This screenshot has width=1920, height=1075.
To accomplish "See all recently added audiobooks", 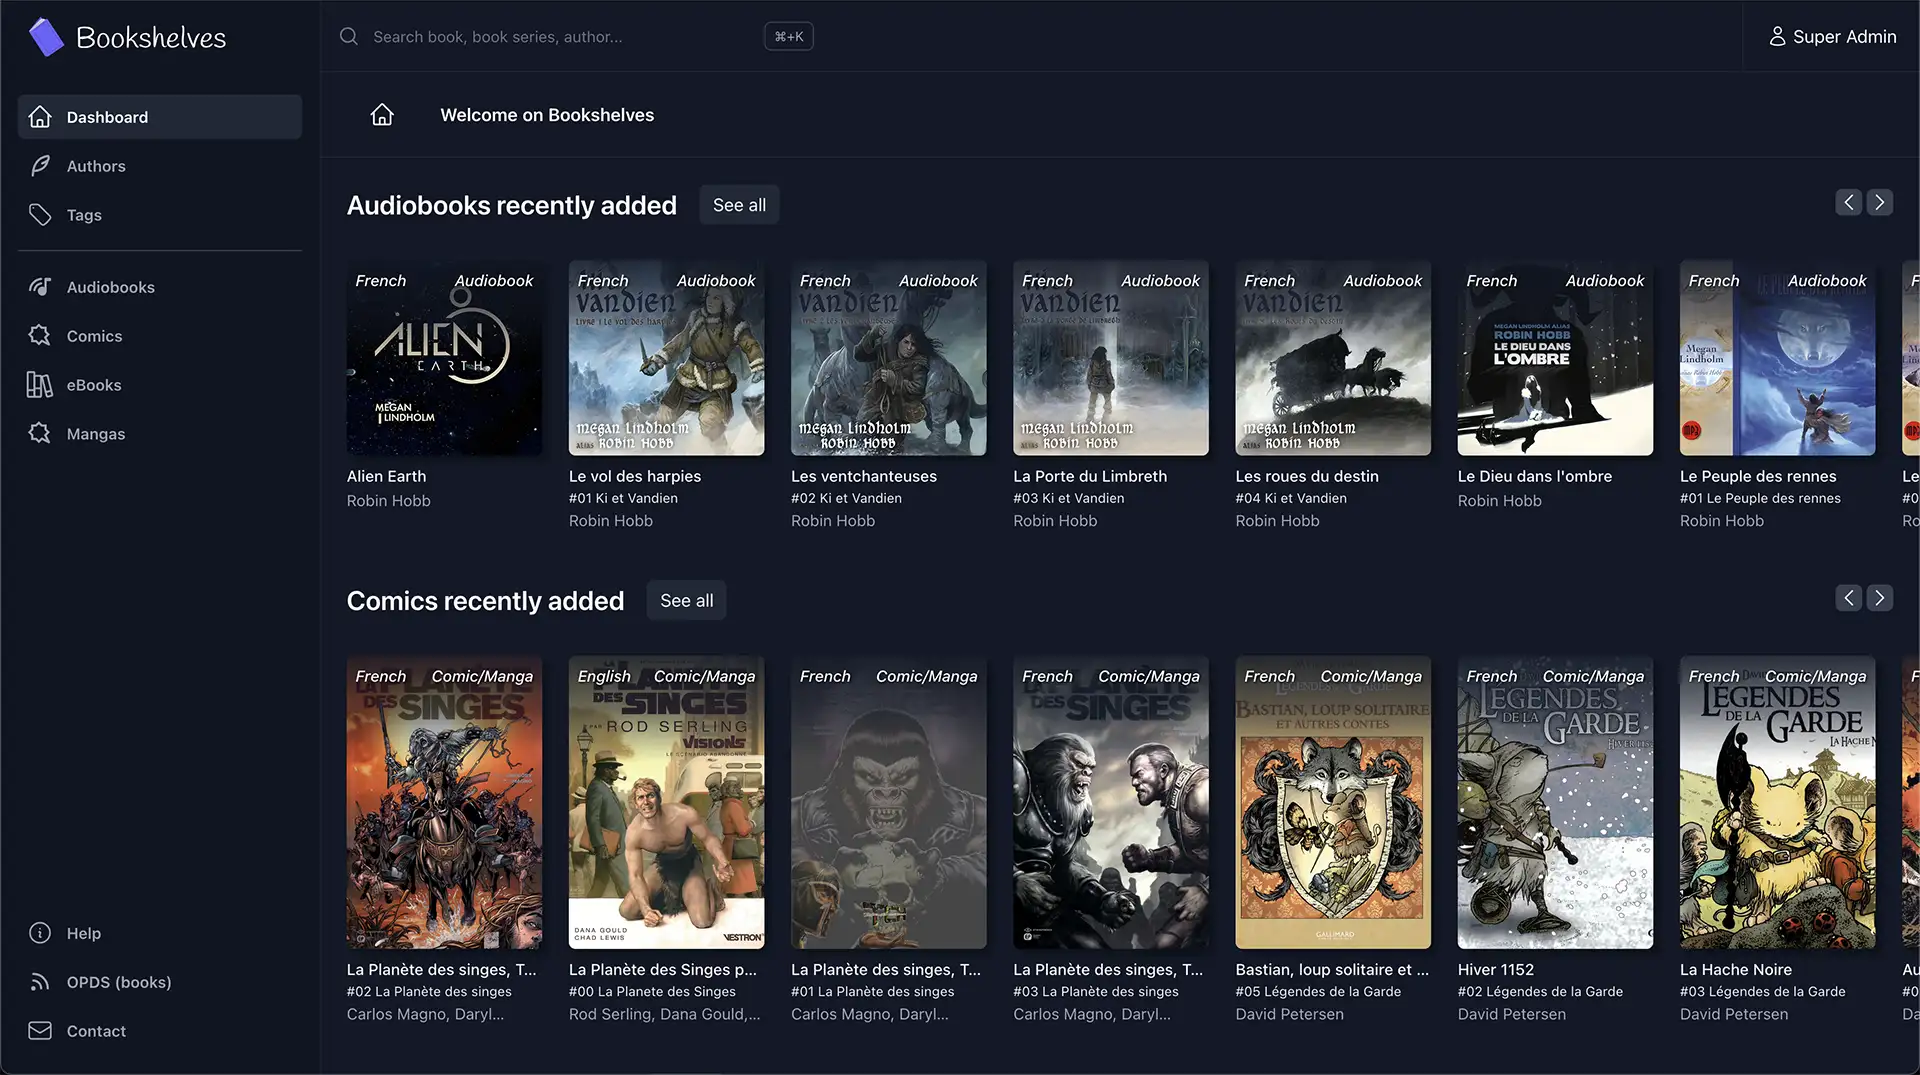I will (739, 205).
